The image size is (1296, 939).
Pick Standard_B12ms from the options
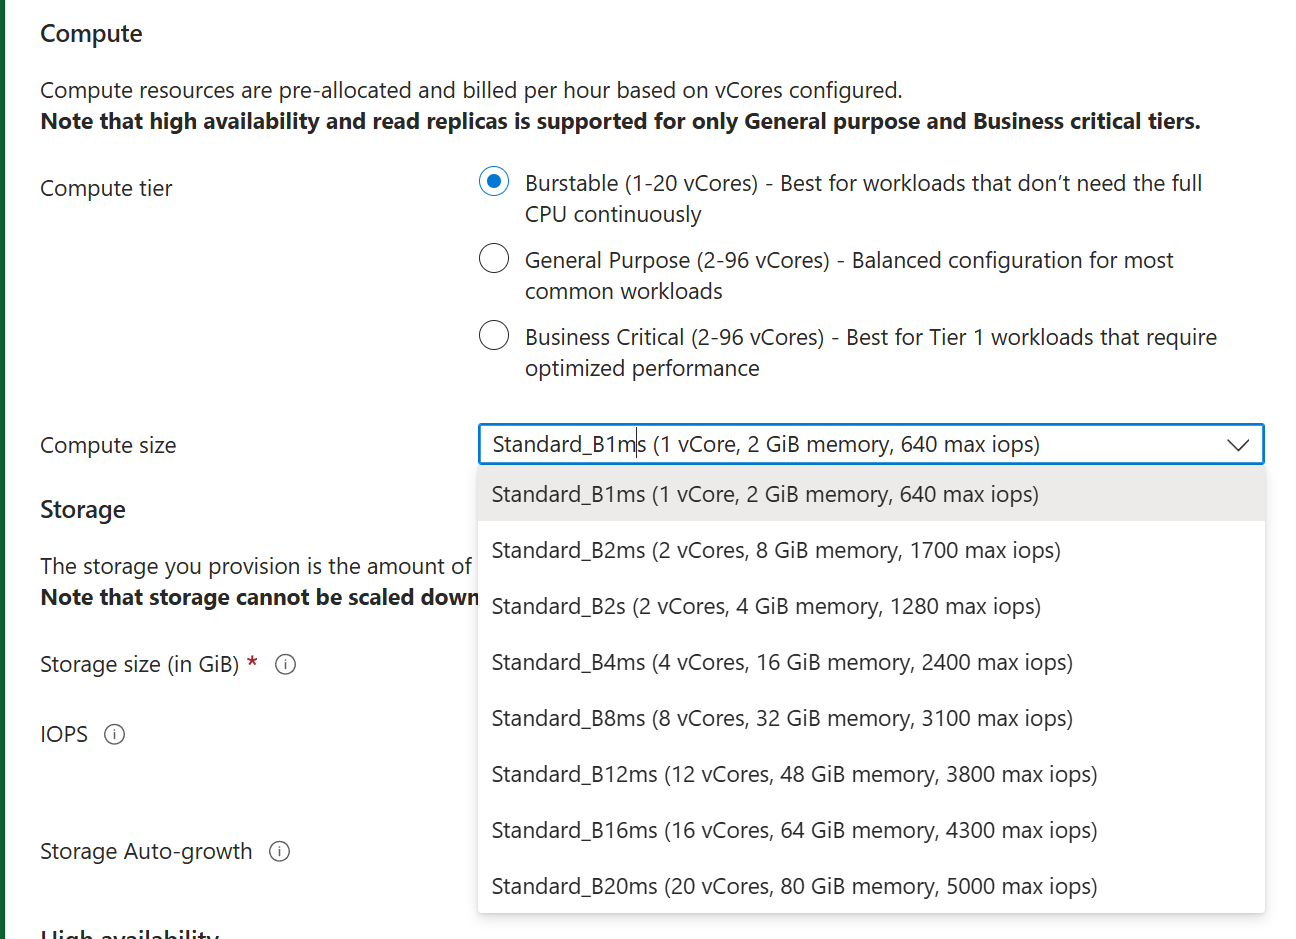(793, 774)
